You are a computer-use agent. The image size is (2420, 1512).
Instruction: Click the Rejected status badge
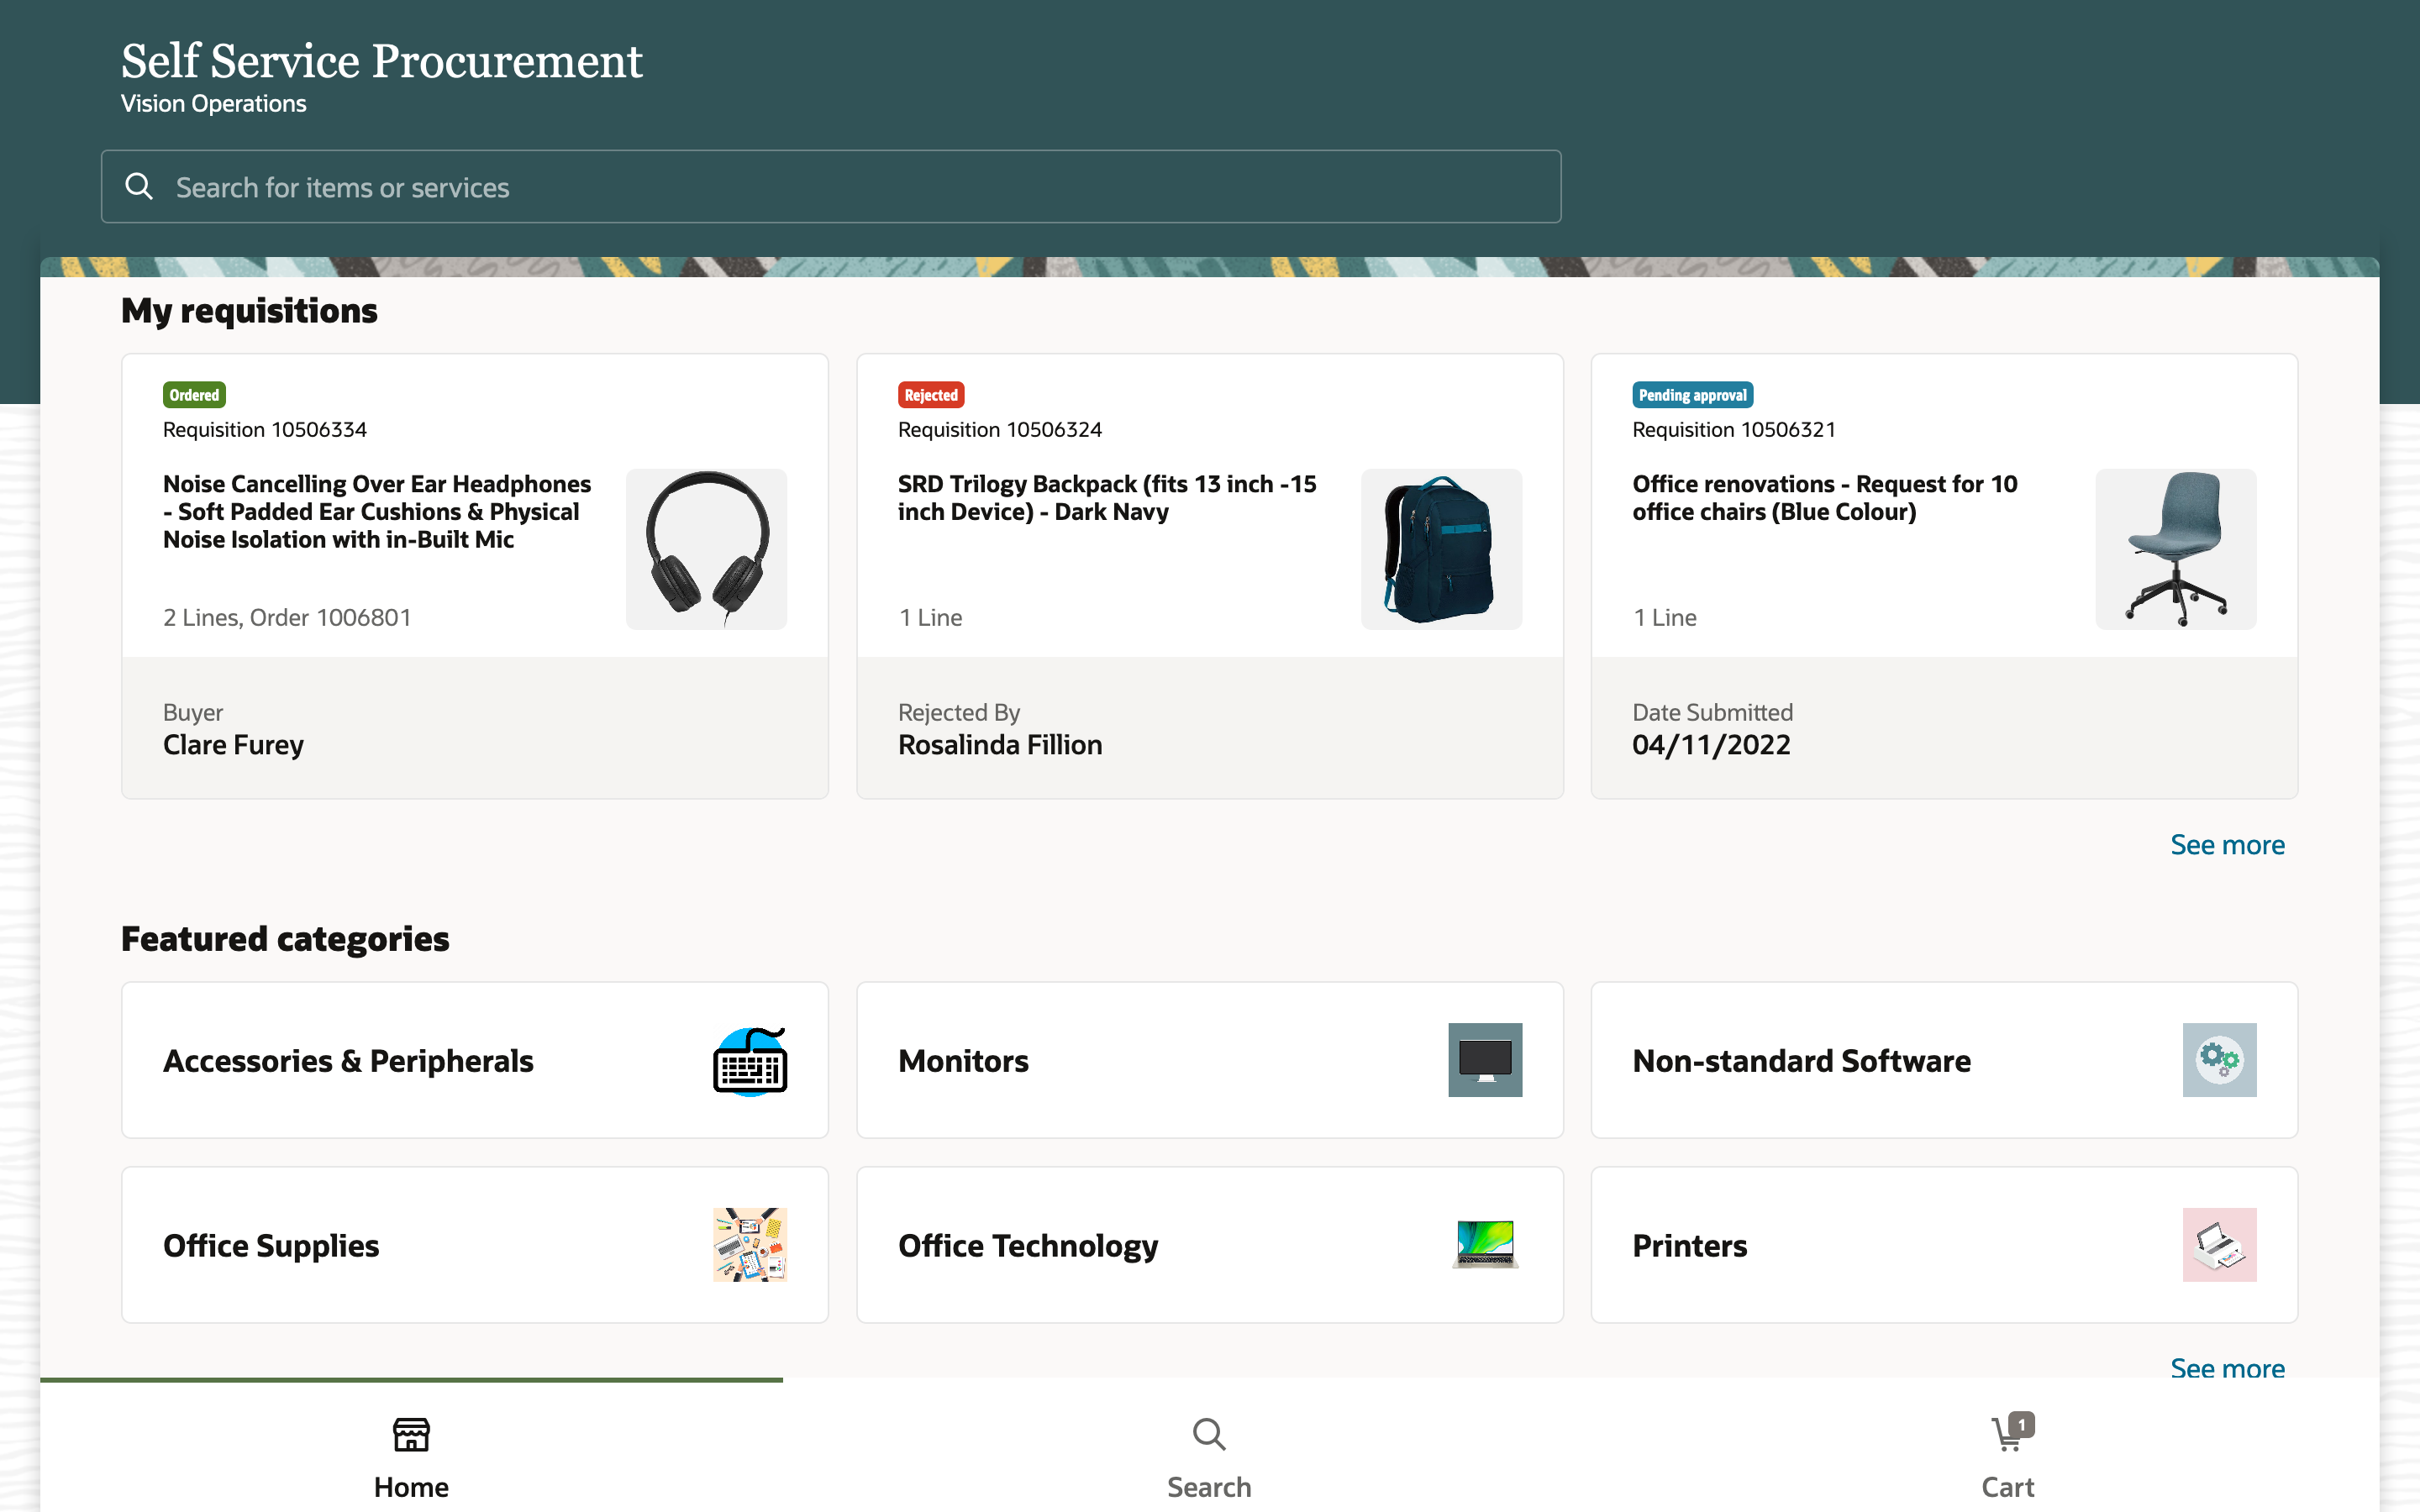point(930,395)
